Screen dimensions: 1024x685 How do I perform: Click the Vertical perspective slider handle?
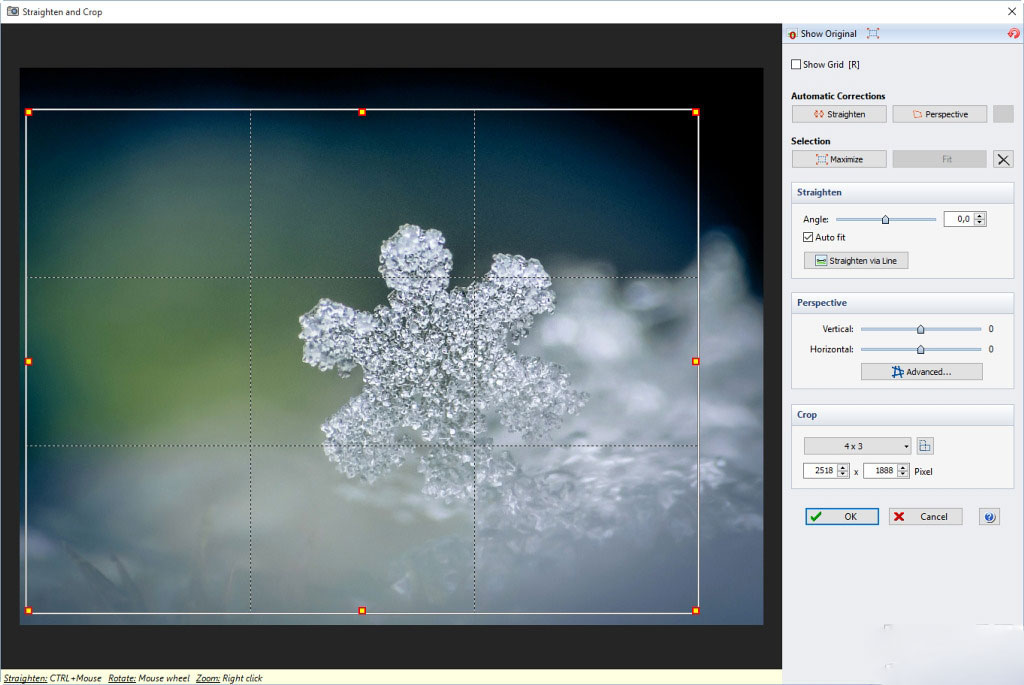(x=921, y=329)
